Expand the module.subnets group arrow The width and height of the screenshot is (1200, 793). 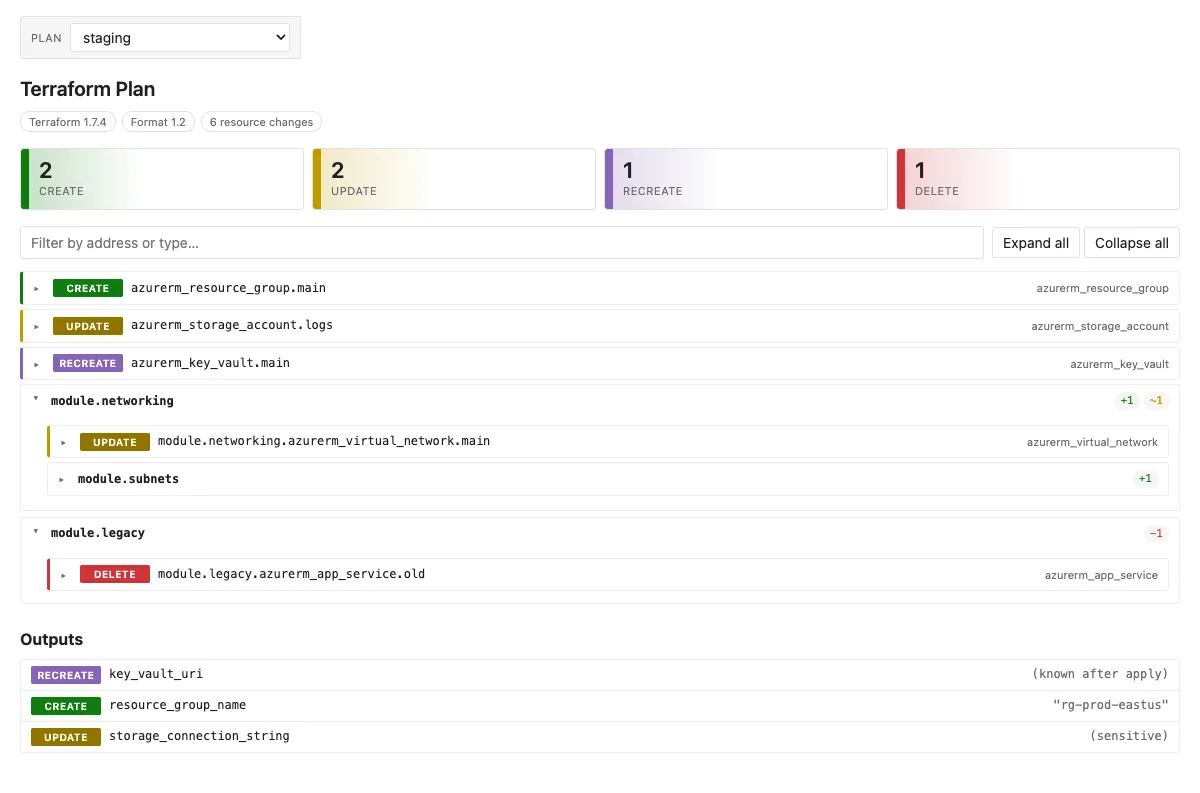point(64,479)
